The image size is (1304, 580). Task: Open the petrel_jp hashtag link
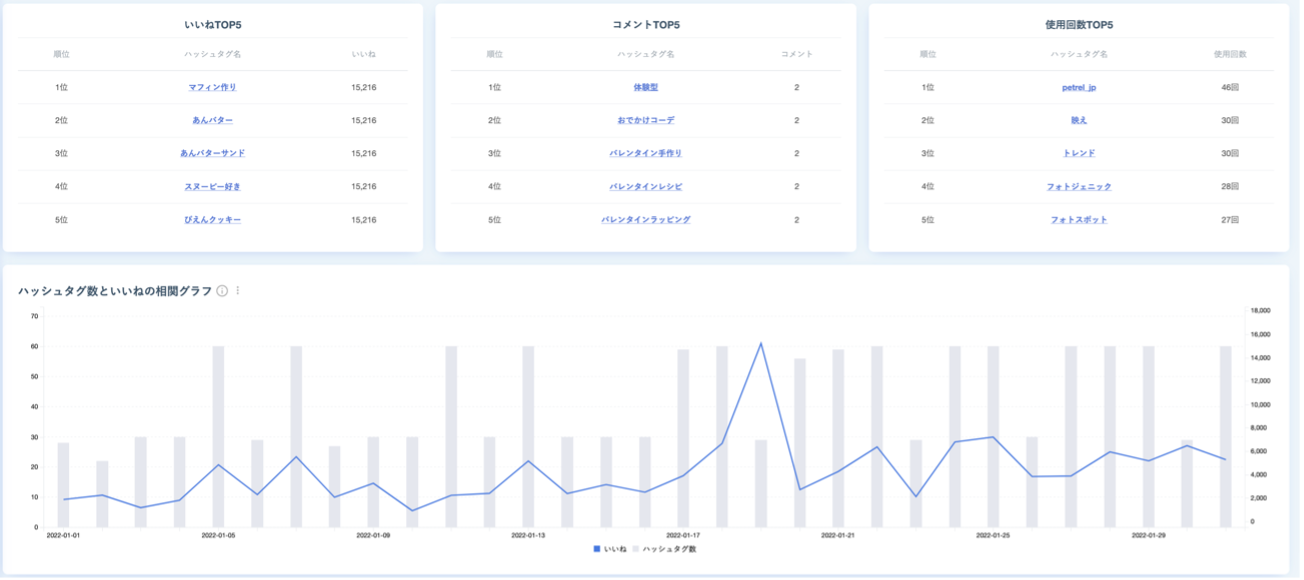(1079, 87)
